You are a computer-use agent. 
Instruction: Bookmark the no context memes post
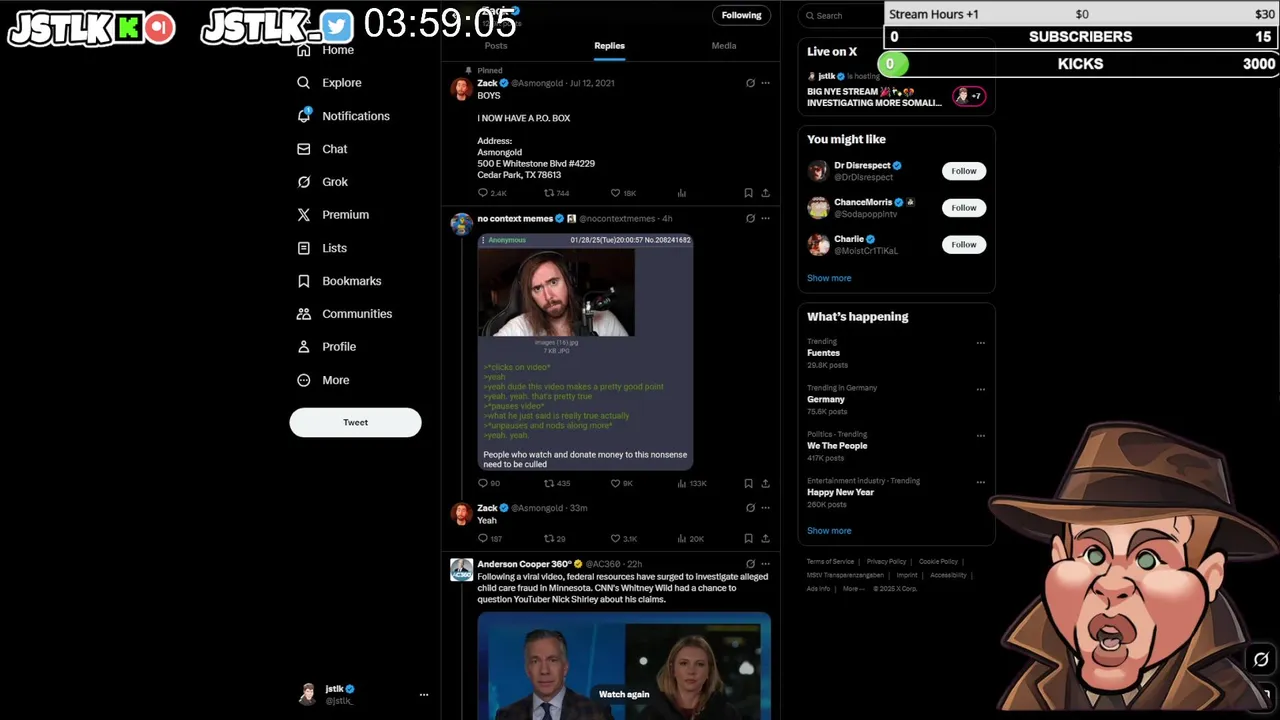coord(748,483)
